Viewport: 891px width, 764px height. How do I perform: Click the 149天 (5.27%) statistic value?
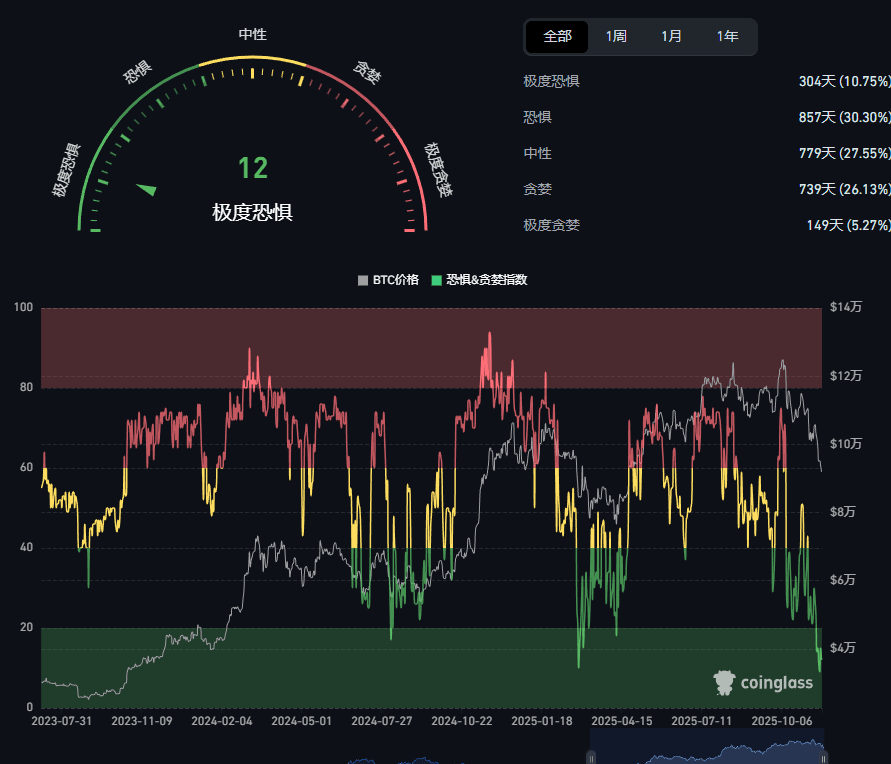click(x=848, y=225)
